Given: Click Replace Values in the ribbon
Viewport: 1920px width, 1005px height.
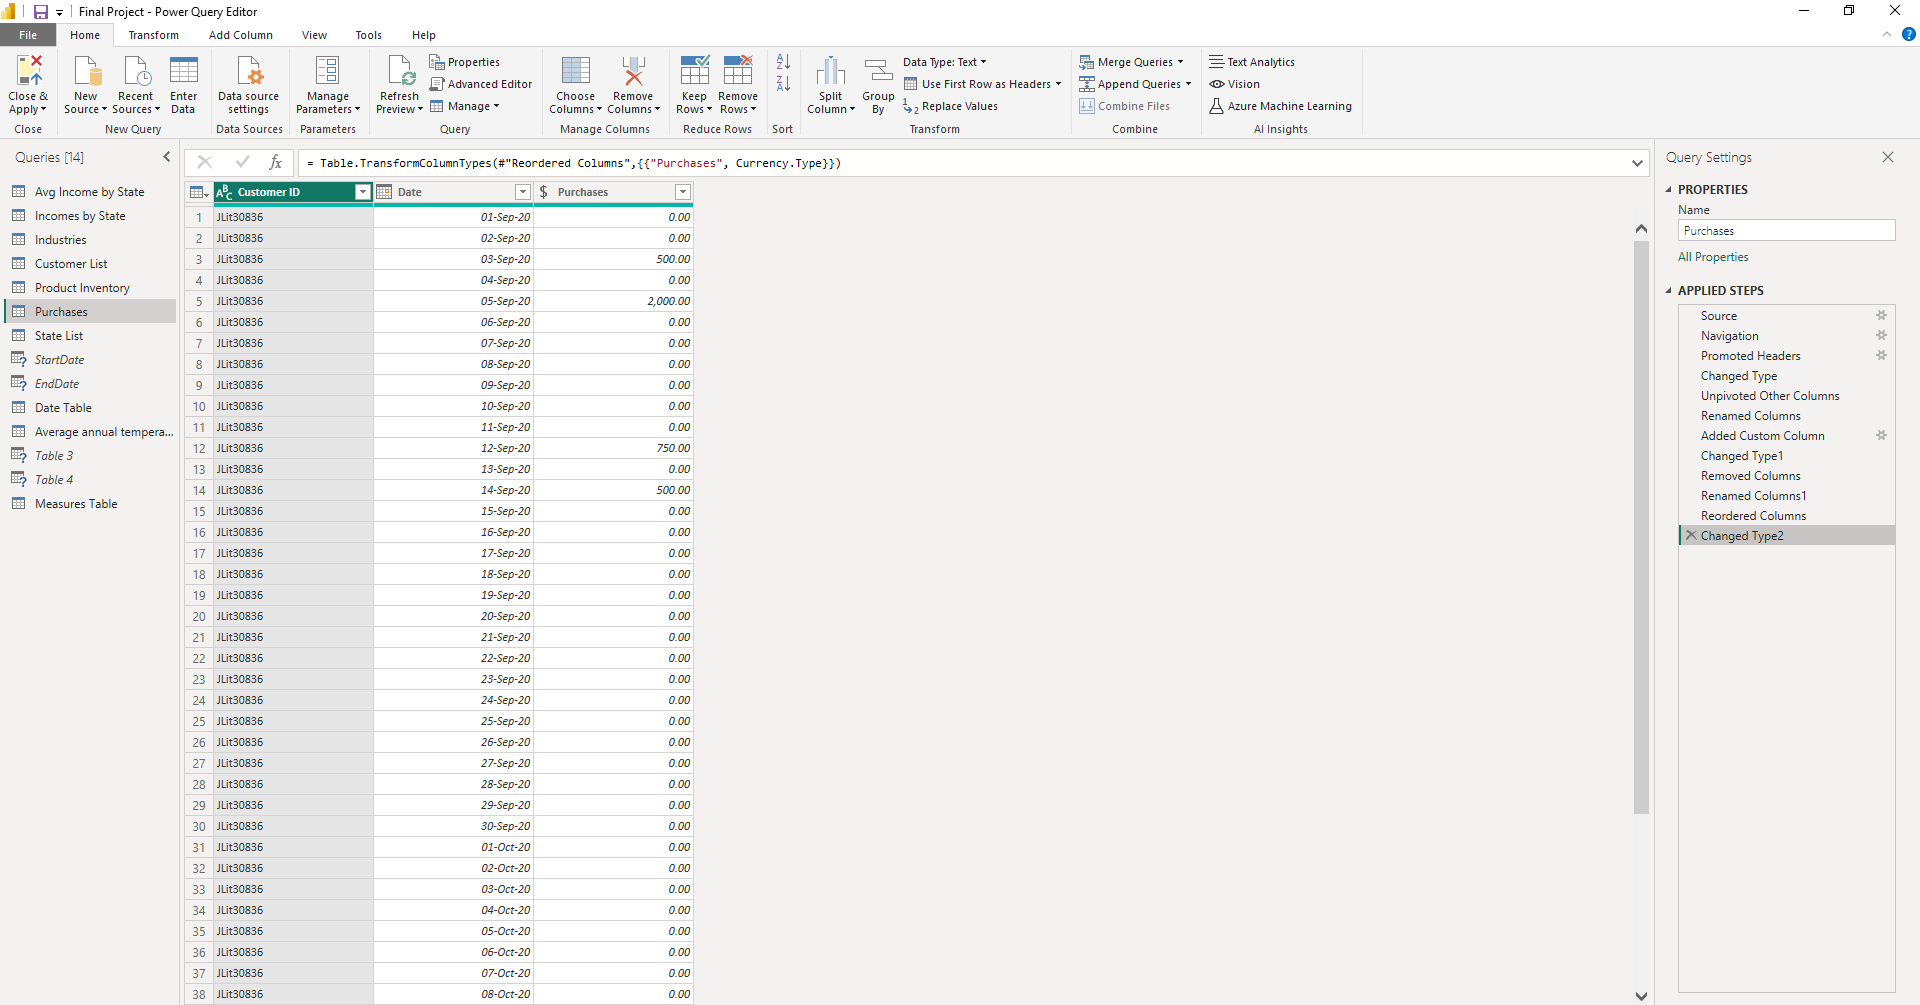Looking at the screenshot, I should (x=950, y=106).
